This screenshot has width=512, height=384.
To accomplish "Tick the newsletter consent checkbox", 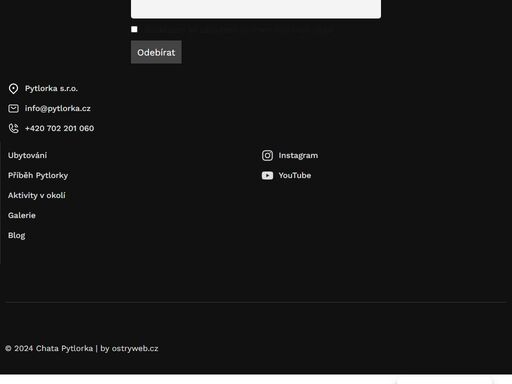I will click(x=134, y=29).
